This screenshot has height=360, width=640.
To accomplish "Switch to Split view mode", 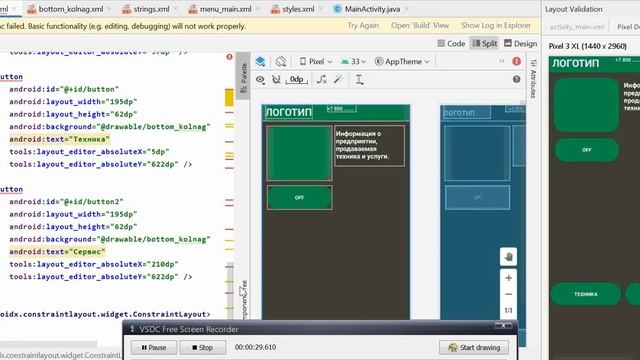I will tap(484, 43).
